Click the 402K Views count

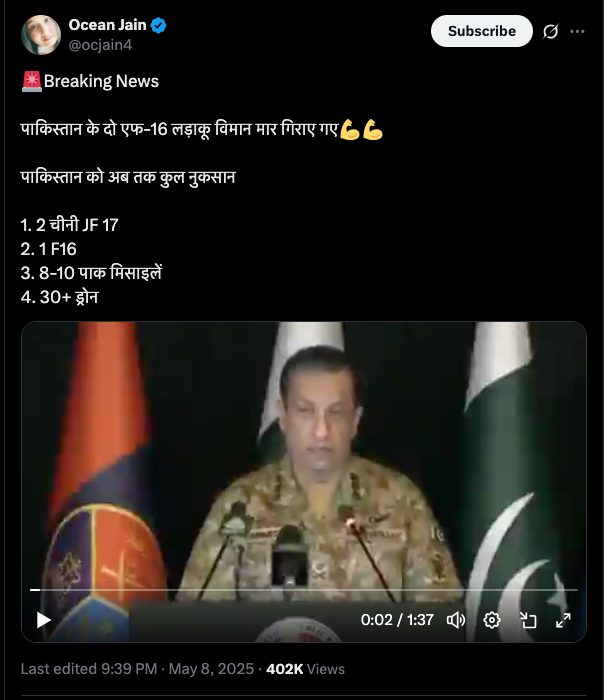305,669
